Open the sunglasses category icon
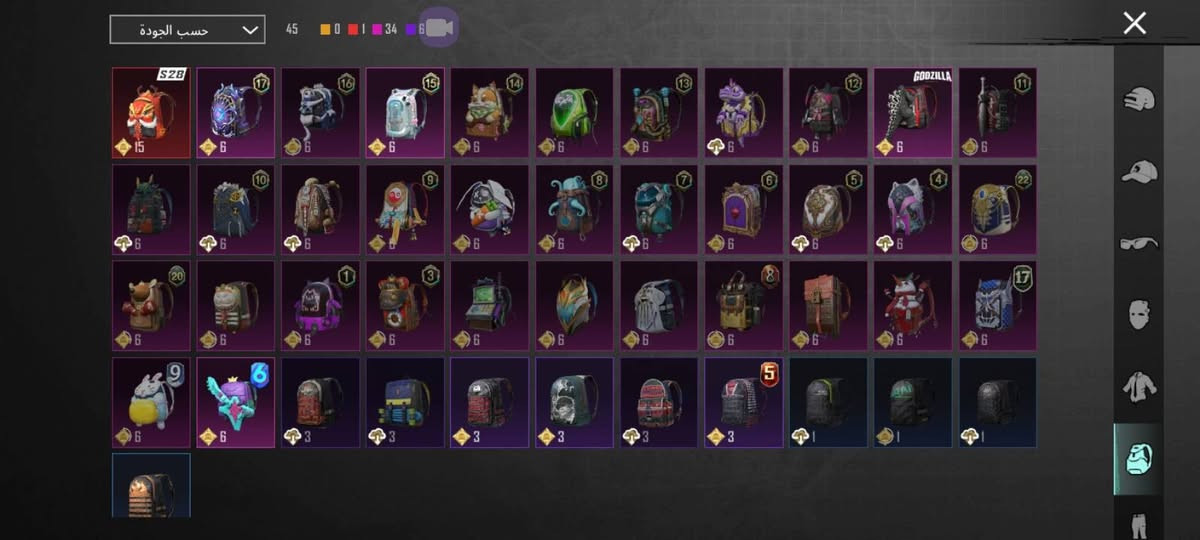 point(1139,243)
